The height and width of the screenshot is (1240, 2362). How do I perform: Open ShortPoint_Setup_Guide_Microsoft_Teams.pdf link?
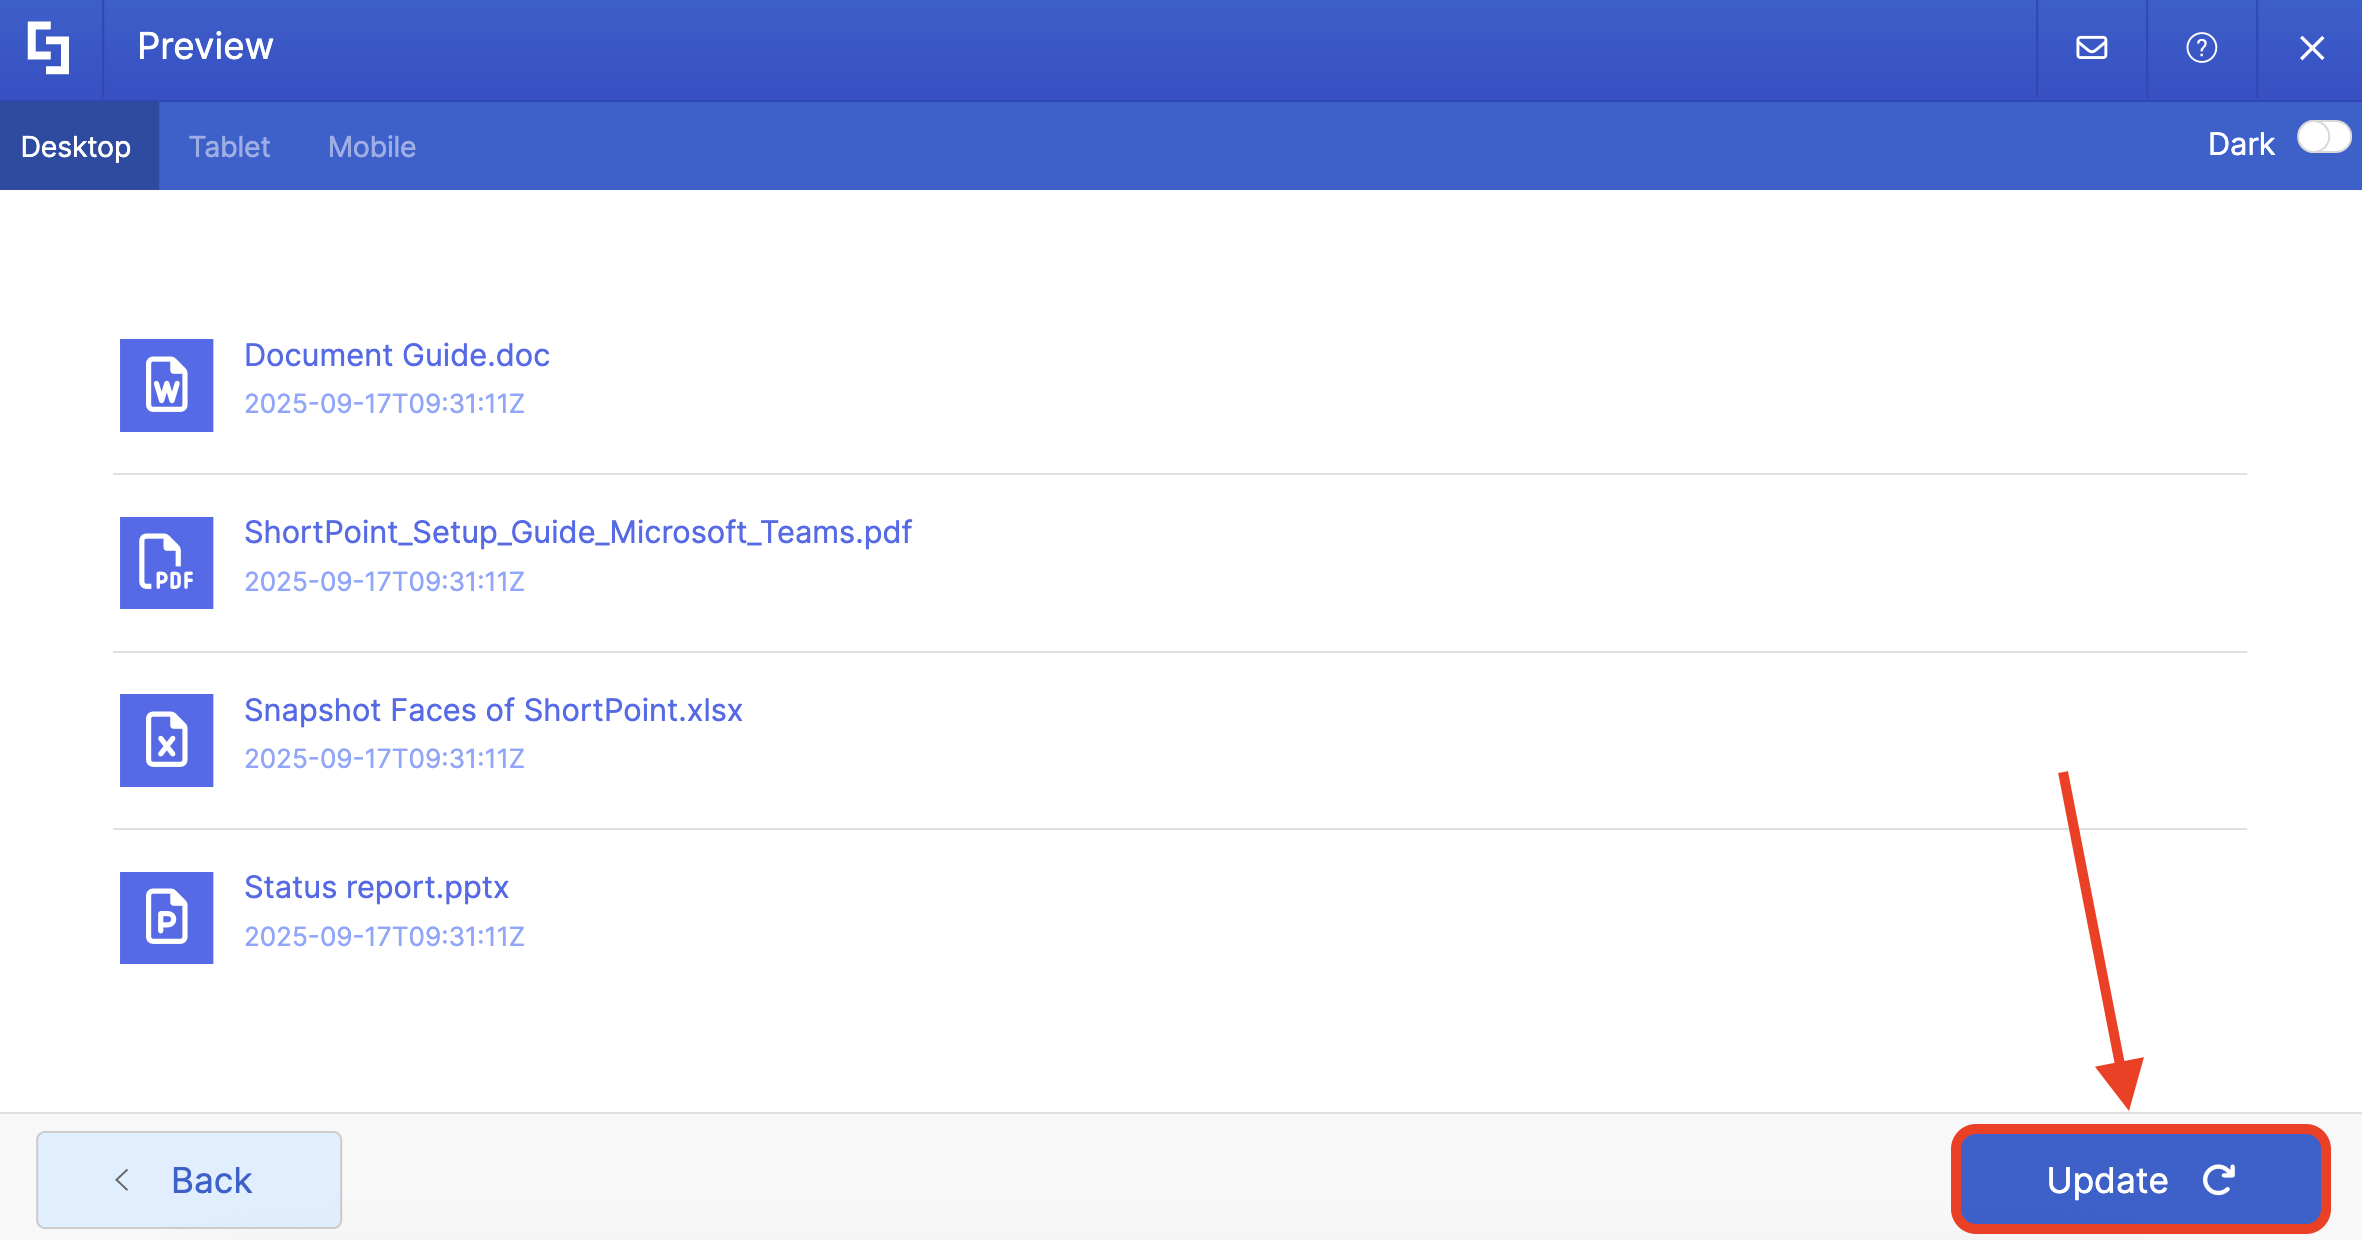pos(578,532)
